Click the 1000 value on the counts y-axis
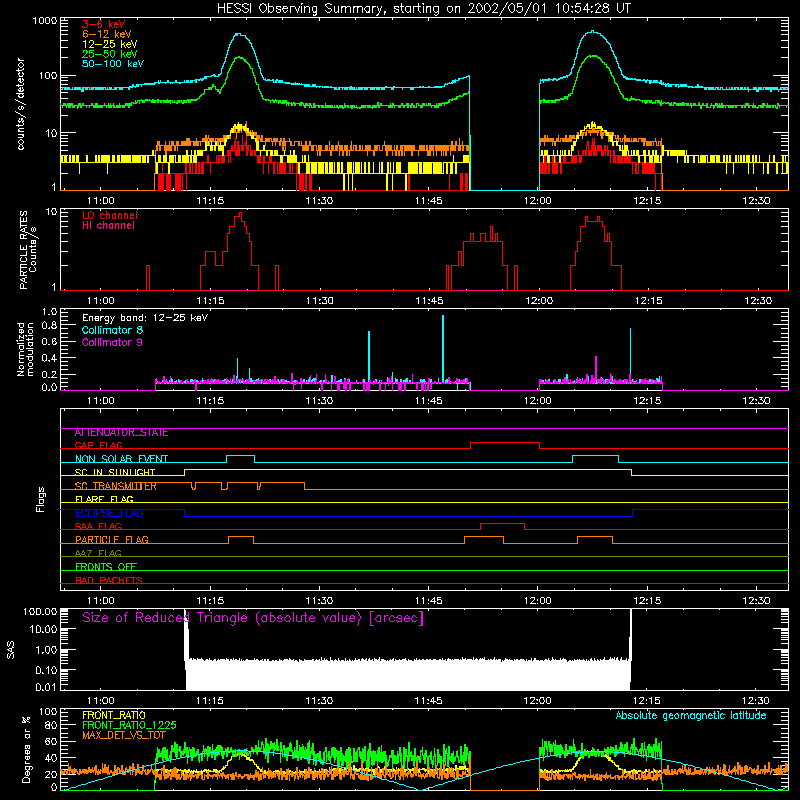800x800 pixels. (45, 21)
